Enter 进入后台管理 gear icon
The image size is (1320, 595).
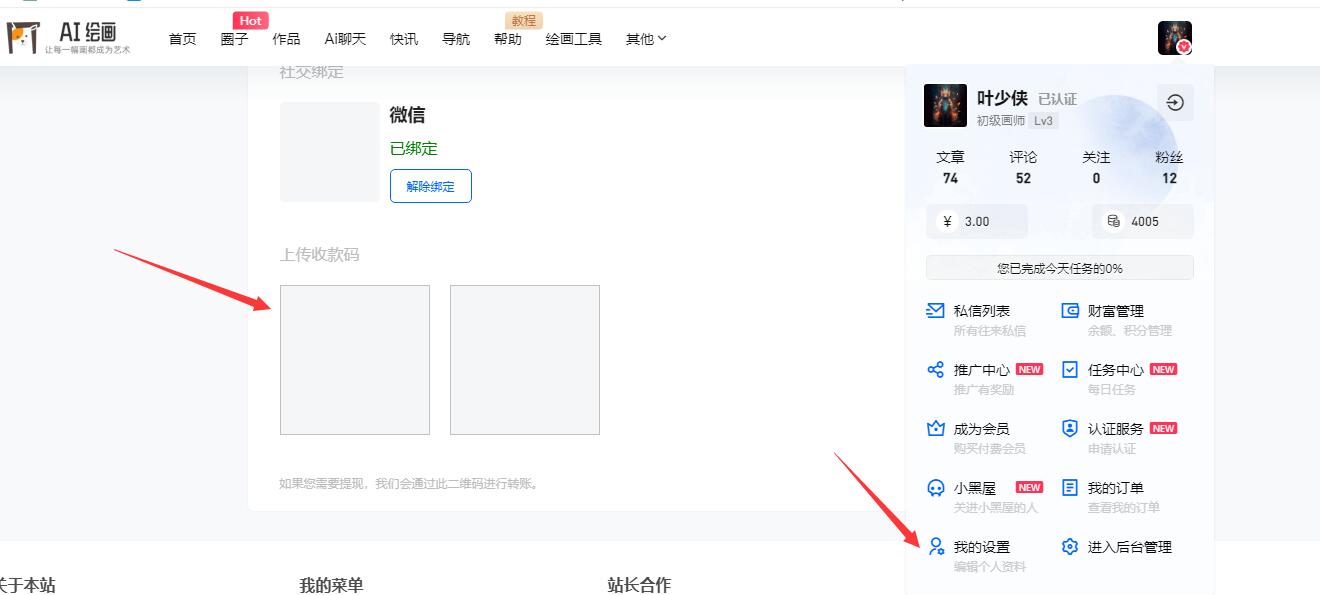pos(1070,547)
